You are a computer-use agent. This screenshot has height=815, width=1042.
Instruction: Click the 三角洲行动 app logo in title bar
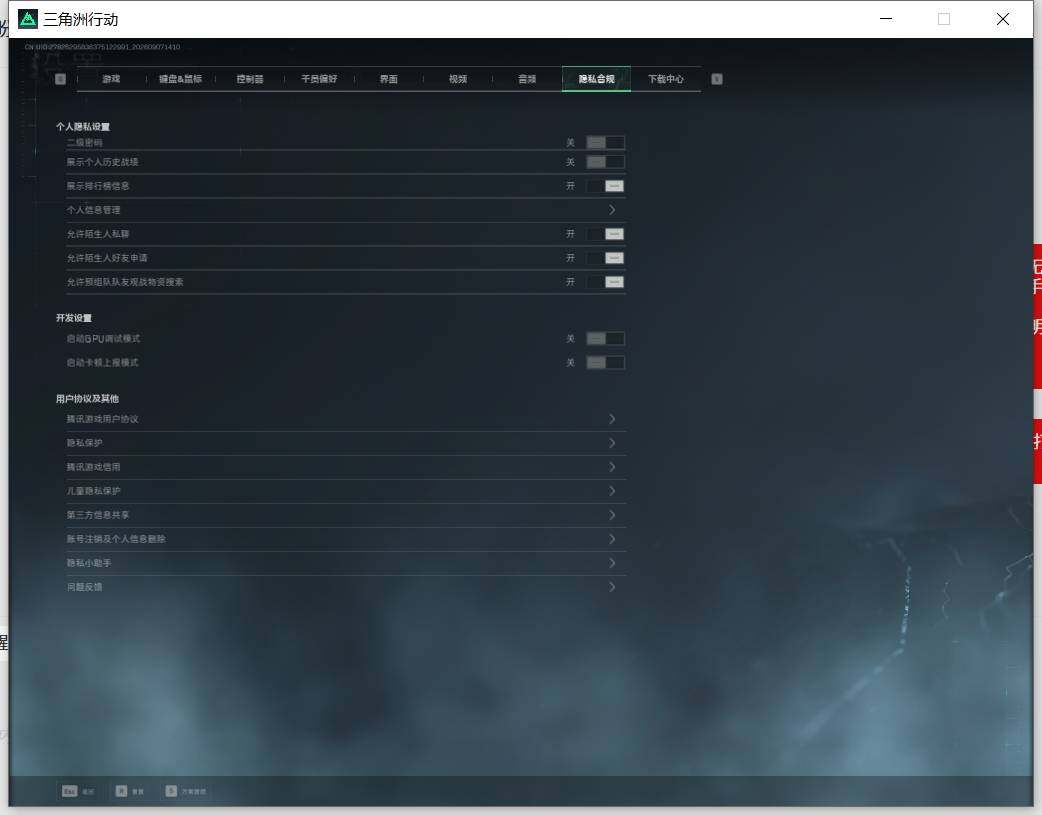pos(28,19)
